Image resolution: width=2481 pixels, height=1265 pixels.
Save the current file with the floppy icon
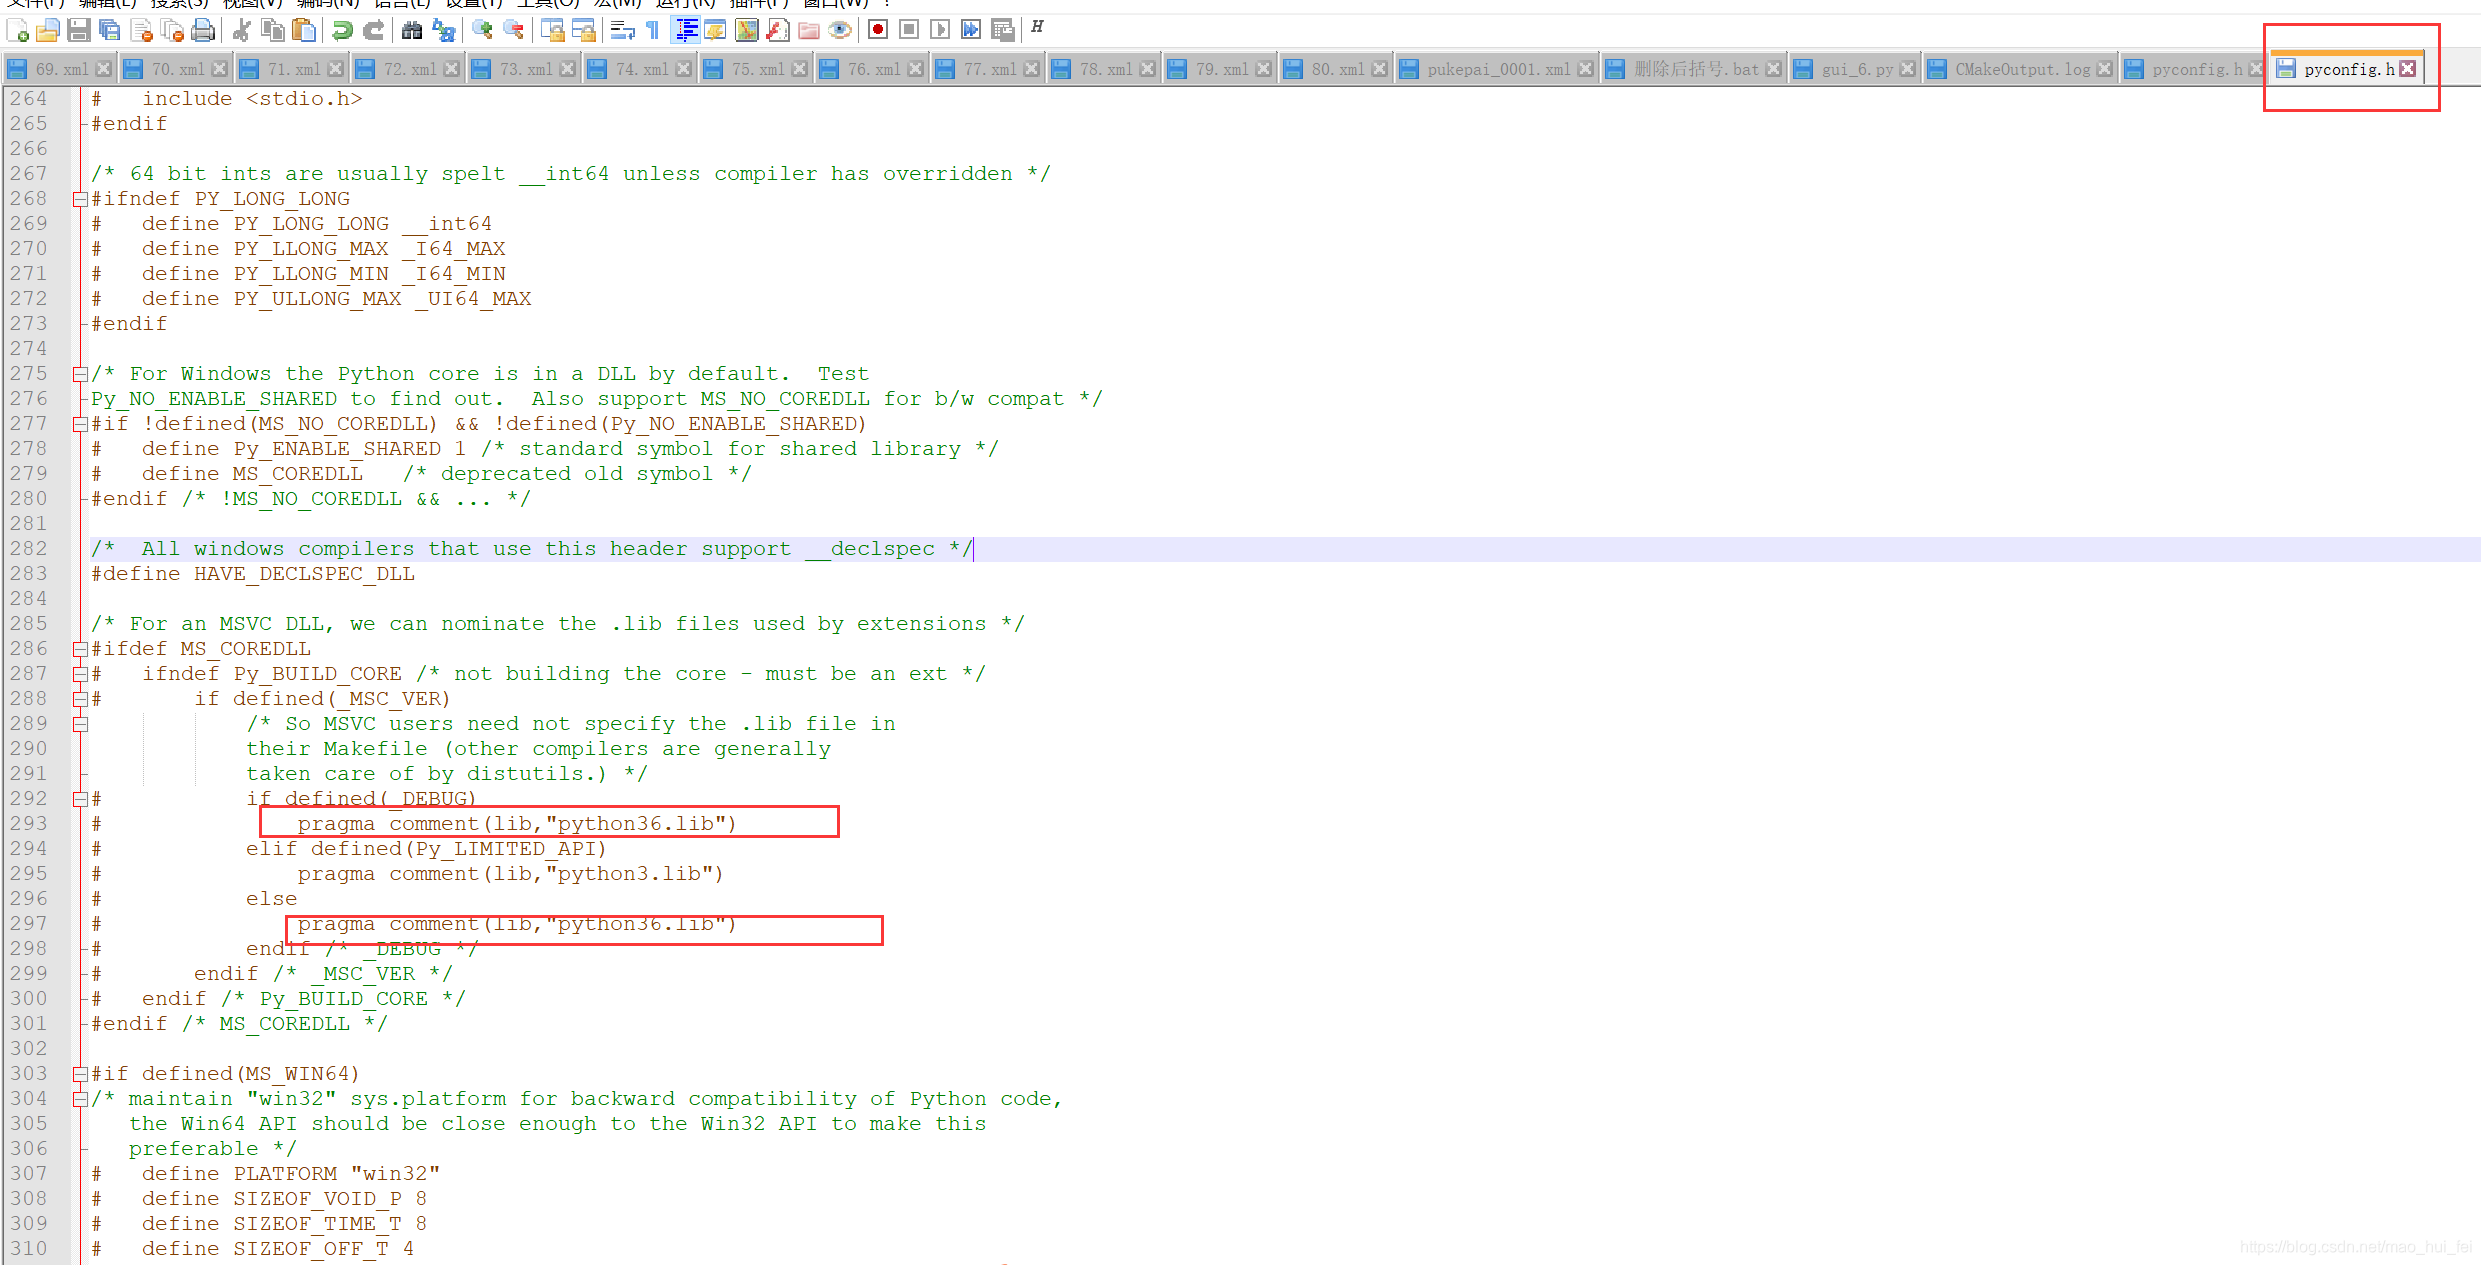coord(78,30)
